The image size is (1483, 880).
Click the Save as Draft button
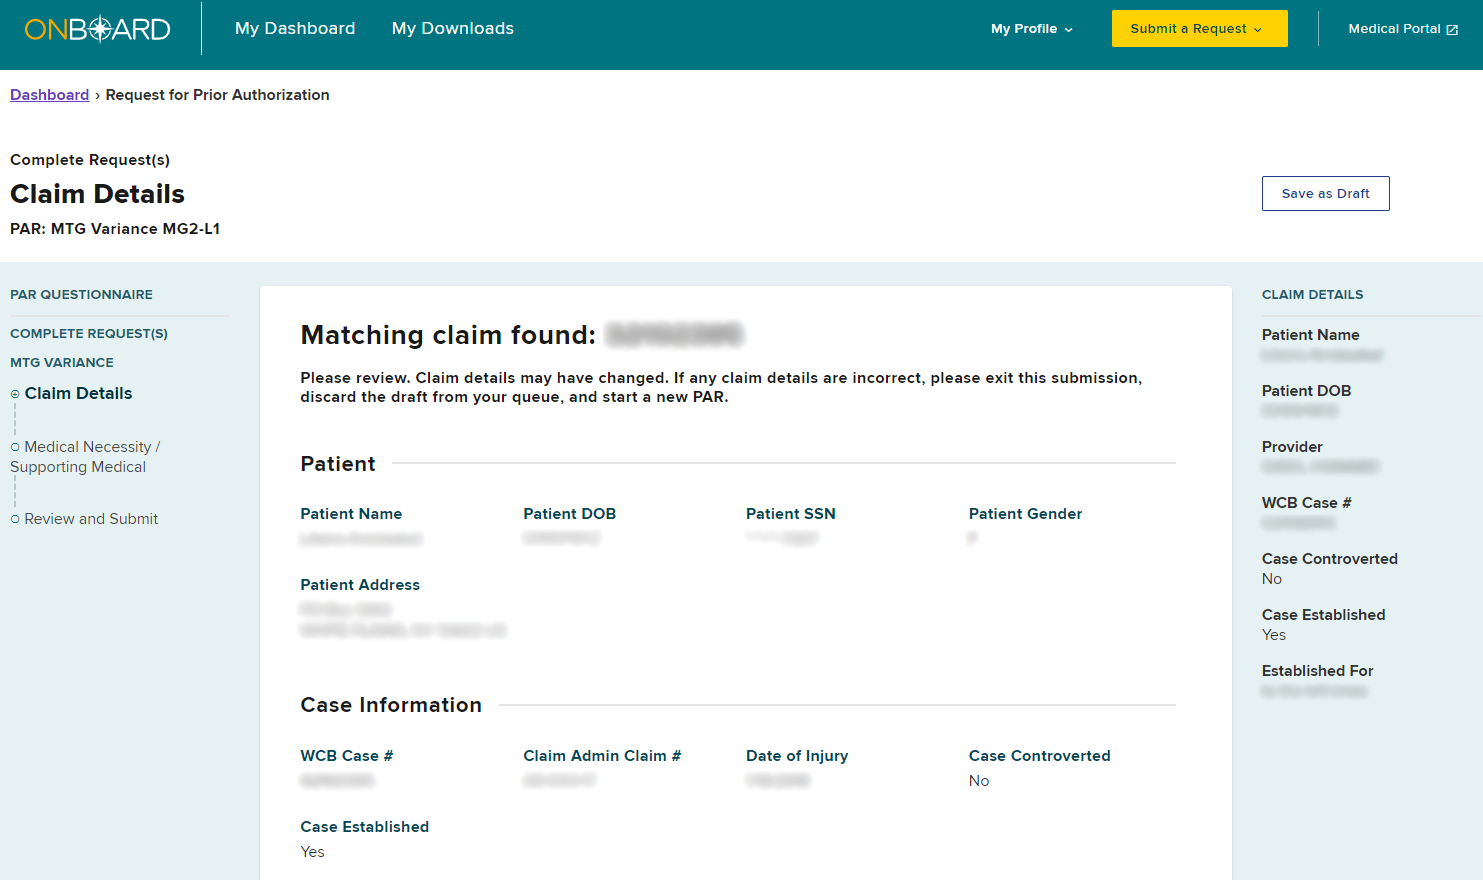point(1325,194)
